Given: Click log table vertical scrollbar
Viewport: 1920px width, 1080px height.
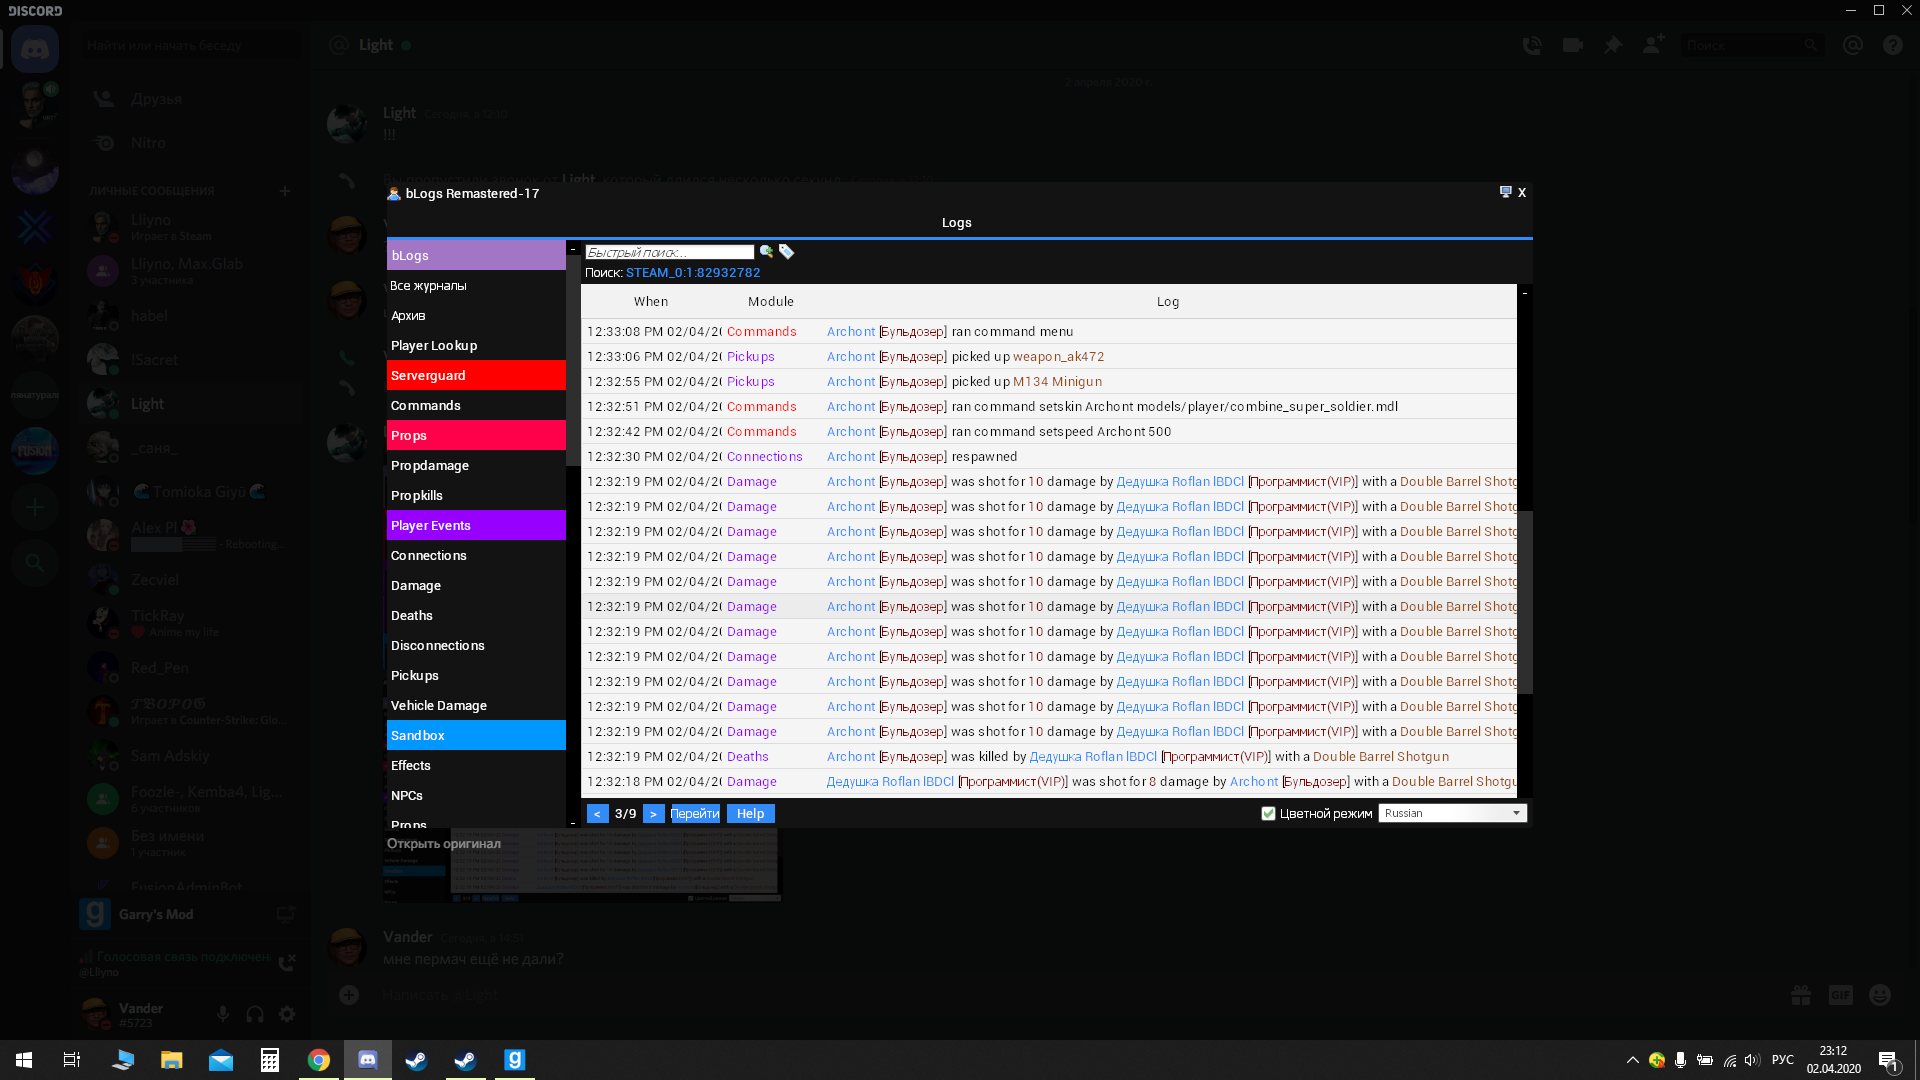Looking at the screenshot, I should [x=1525, y=602].
